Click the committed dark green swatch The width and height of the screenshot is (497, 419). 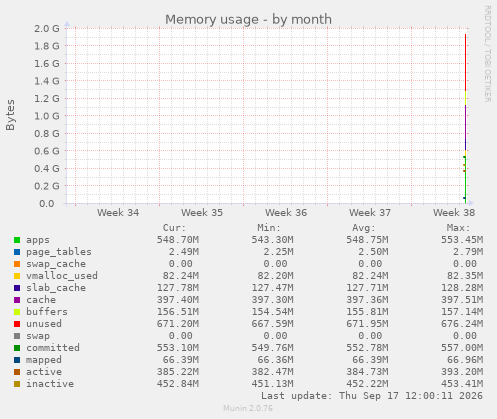click(17, 348)
